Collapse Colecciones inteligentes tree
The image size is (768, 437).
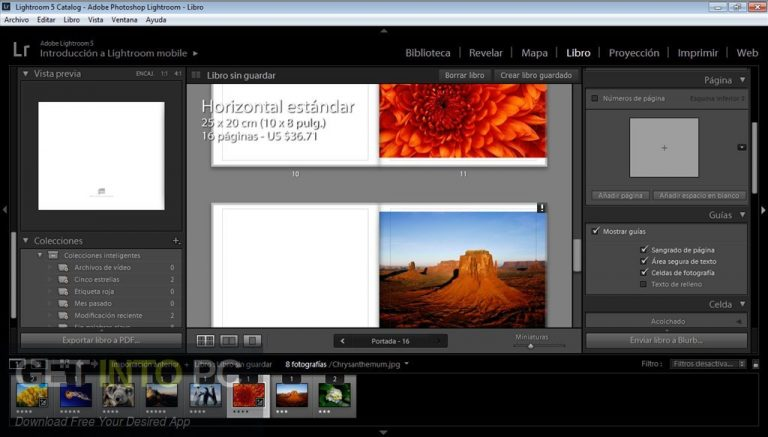[x=40, y=255]
